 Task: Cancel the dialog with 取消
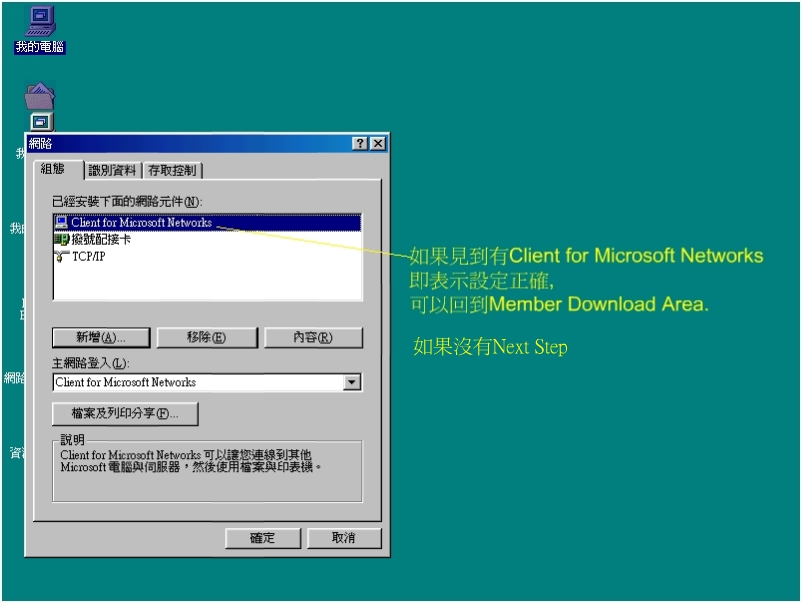344,538
